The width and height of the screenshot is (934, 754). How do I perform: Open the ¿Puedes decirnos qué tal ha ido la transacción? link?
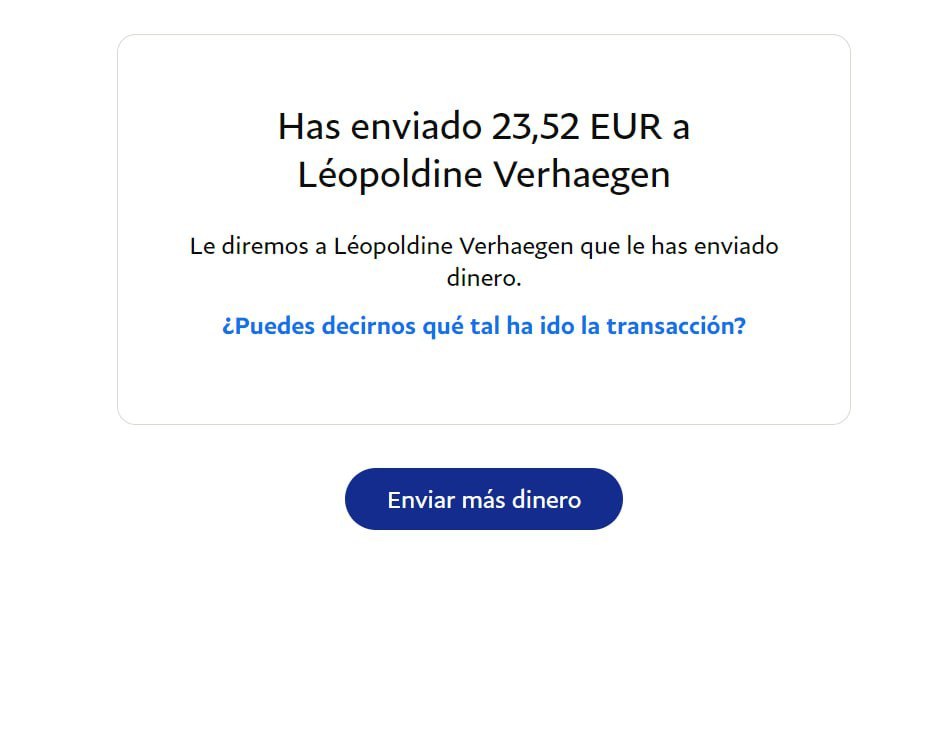484,326
